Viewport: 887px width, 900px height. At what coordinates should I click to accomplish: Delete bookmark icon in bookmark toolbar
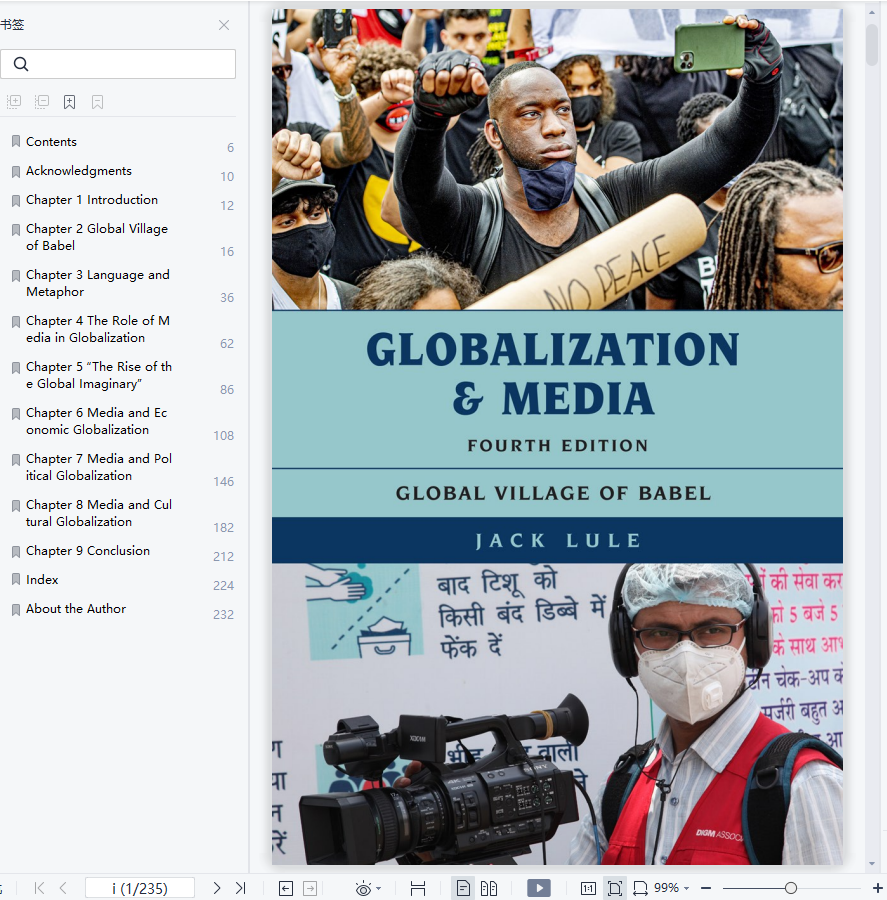tap(98, 102)
